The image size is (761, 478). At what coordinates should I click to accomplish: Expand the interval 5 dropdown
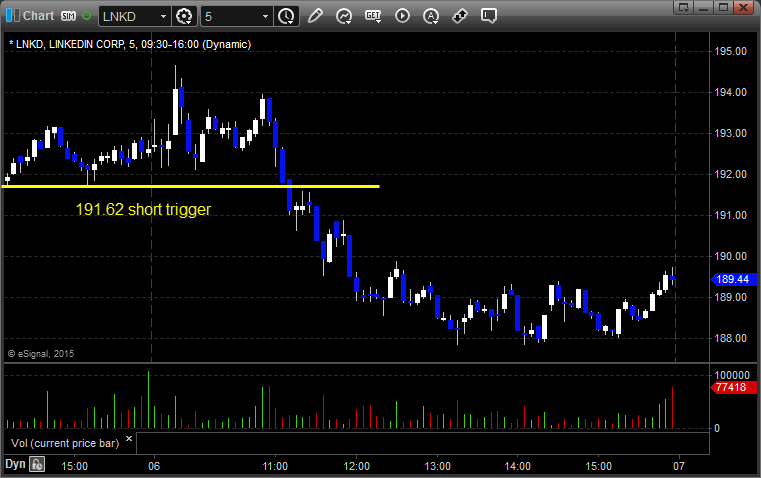(265, 16)
